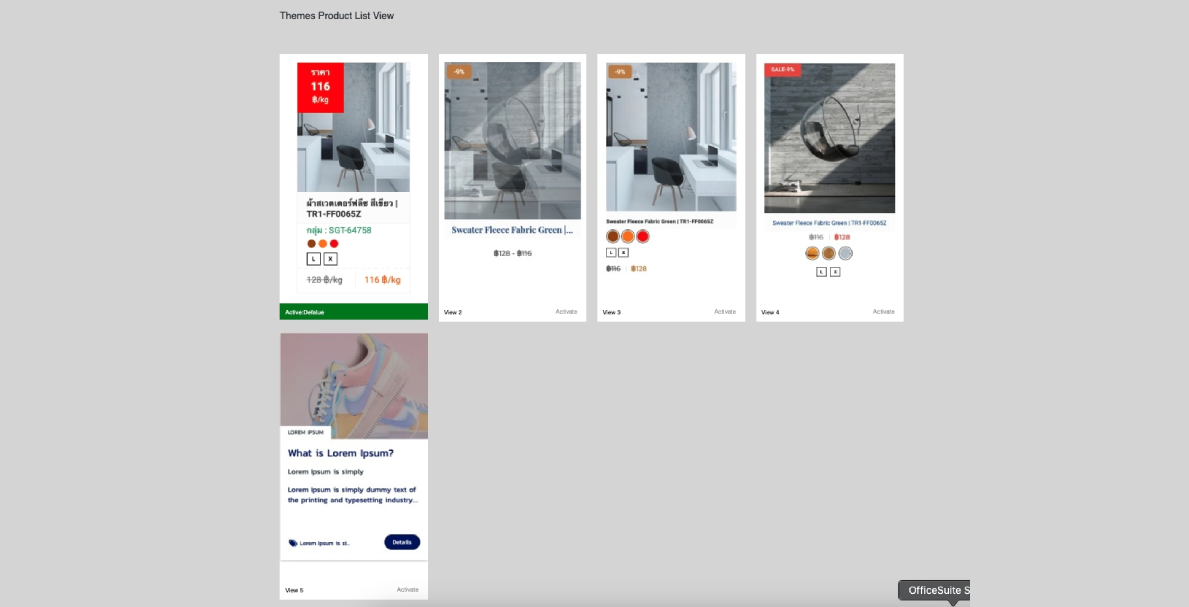1189x607 pixels.
Task: Pick the red color swatch in View 3
Action: [x=643, y=237]
